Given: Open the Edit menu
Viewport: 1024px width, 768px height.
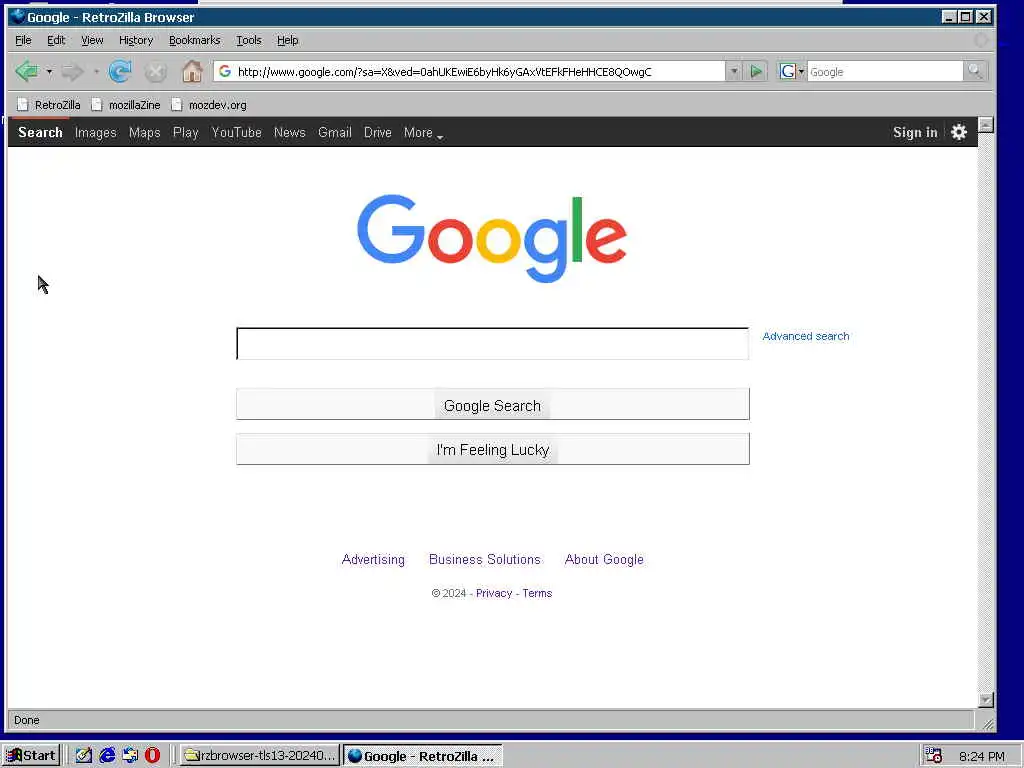Looking at the screenshot, I should (56, 40).
